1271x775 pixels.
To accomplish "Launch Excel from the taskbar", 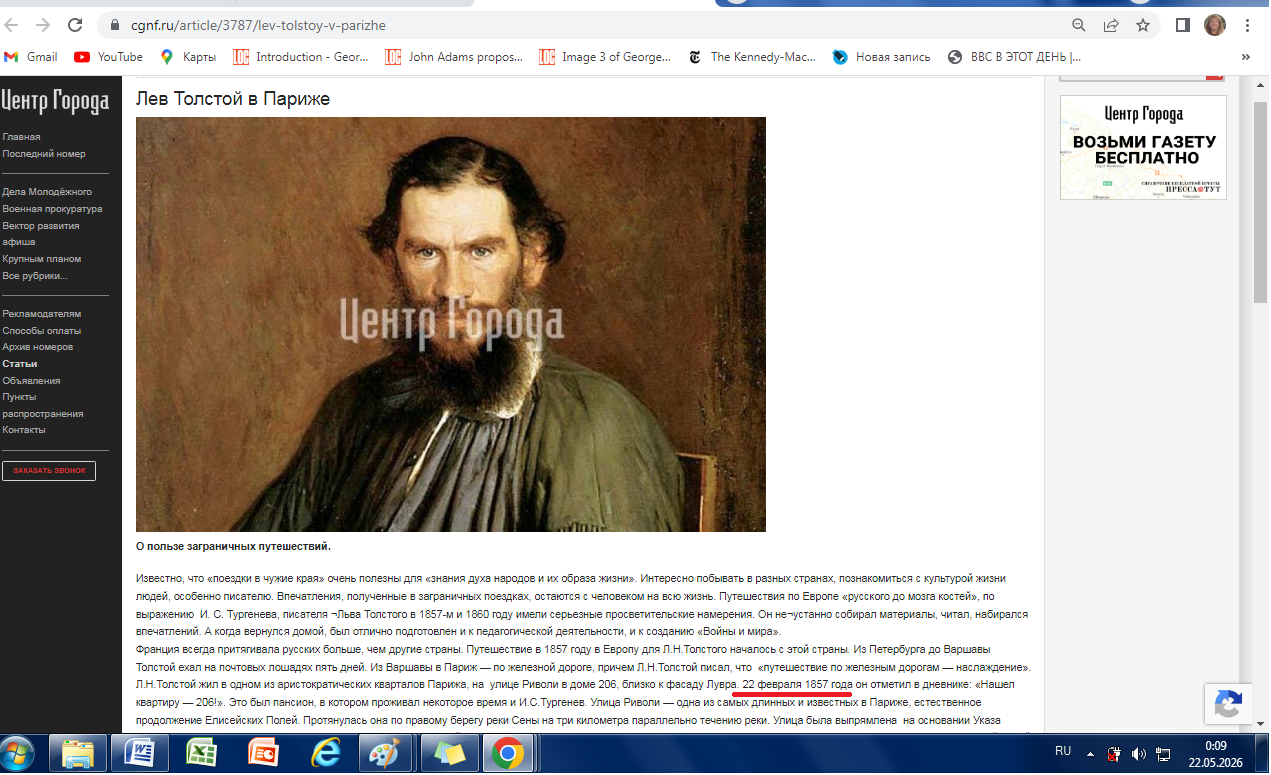I will tap(202, 753).
